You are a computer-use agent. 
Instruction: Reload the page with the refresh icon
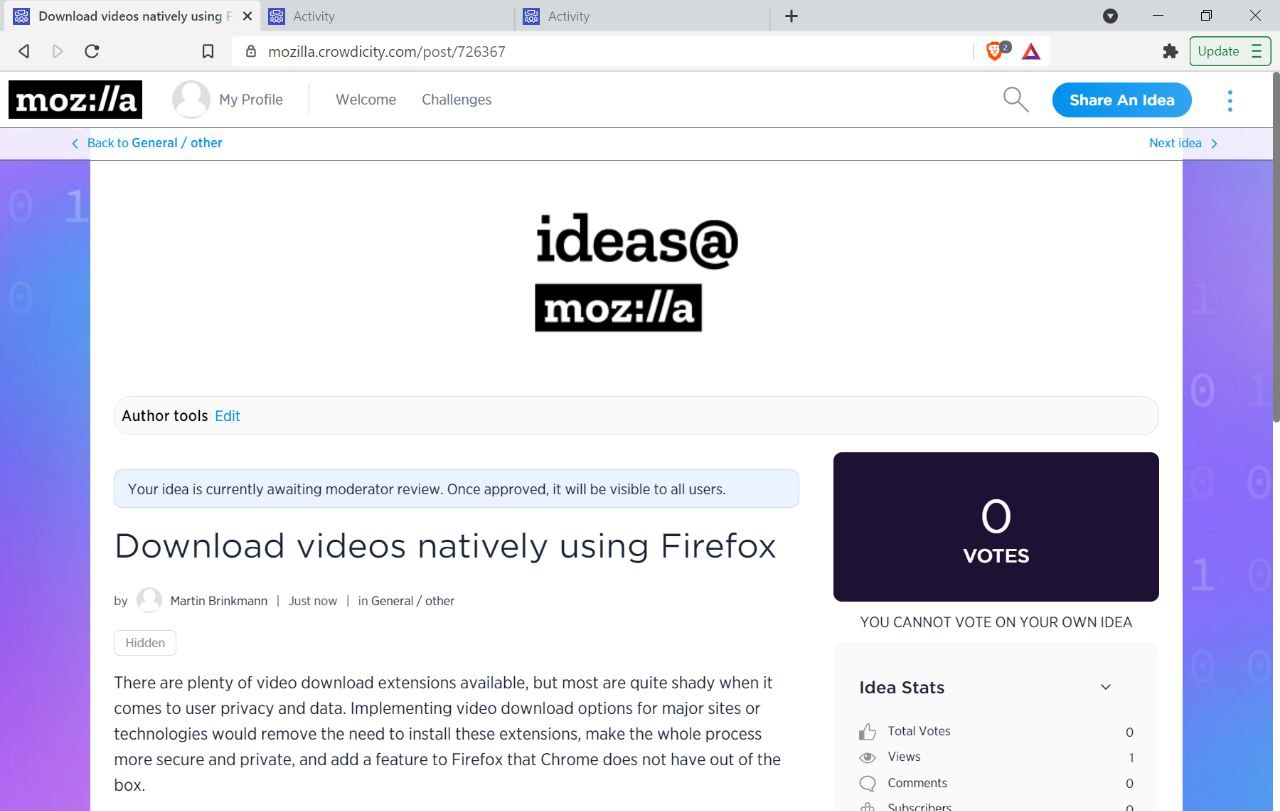coord(92,51)
